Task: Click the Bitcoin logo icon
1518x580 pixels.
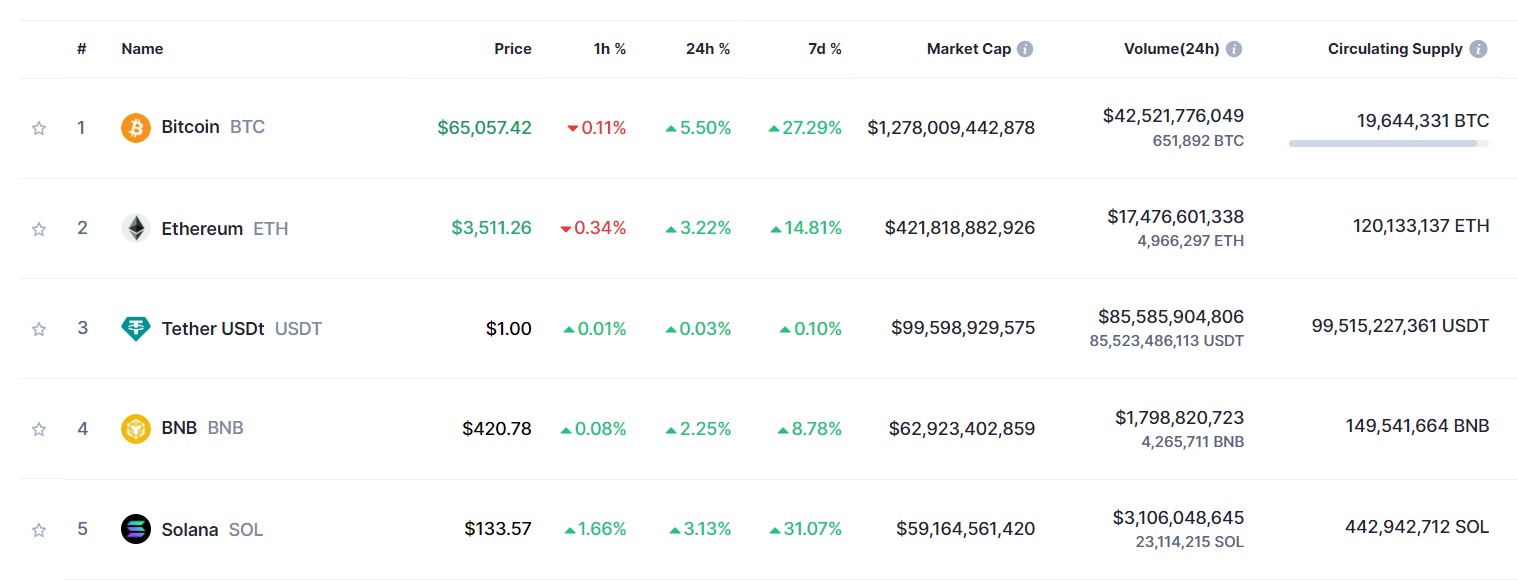Action: point(136,128)
